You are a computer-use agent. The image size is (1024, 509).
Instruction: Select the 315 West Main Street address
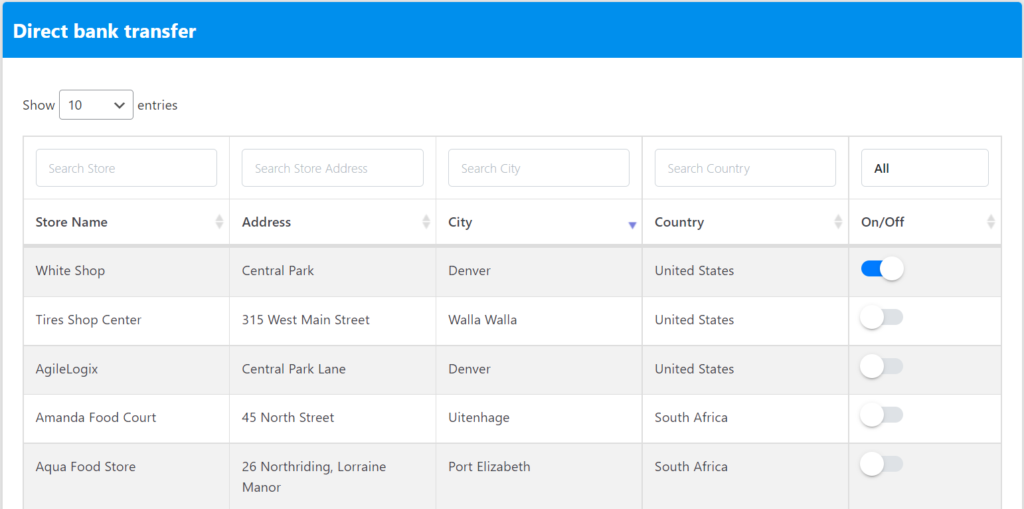pos(306,320)
